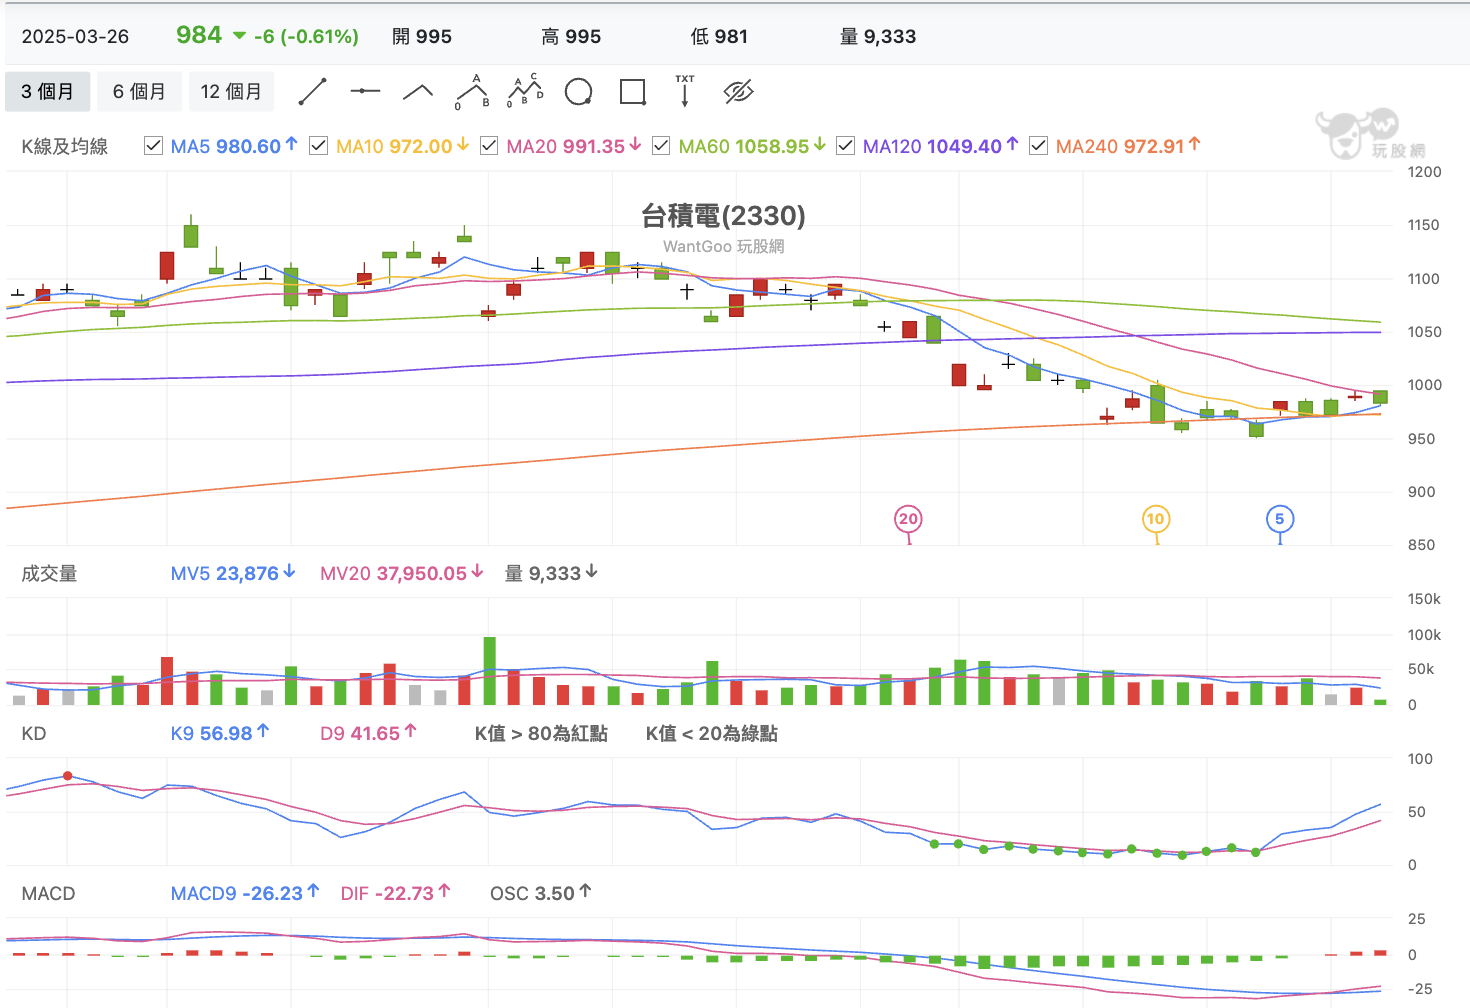Viewport: 1470px width, 1008px height.
Task: Disable the MA240 moving average checkbox
Action: [1039, 146]
